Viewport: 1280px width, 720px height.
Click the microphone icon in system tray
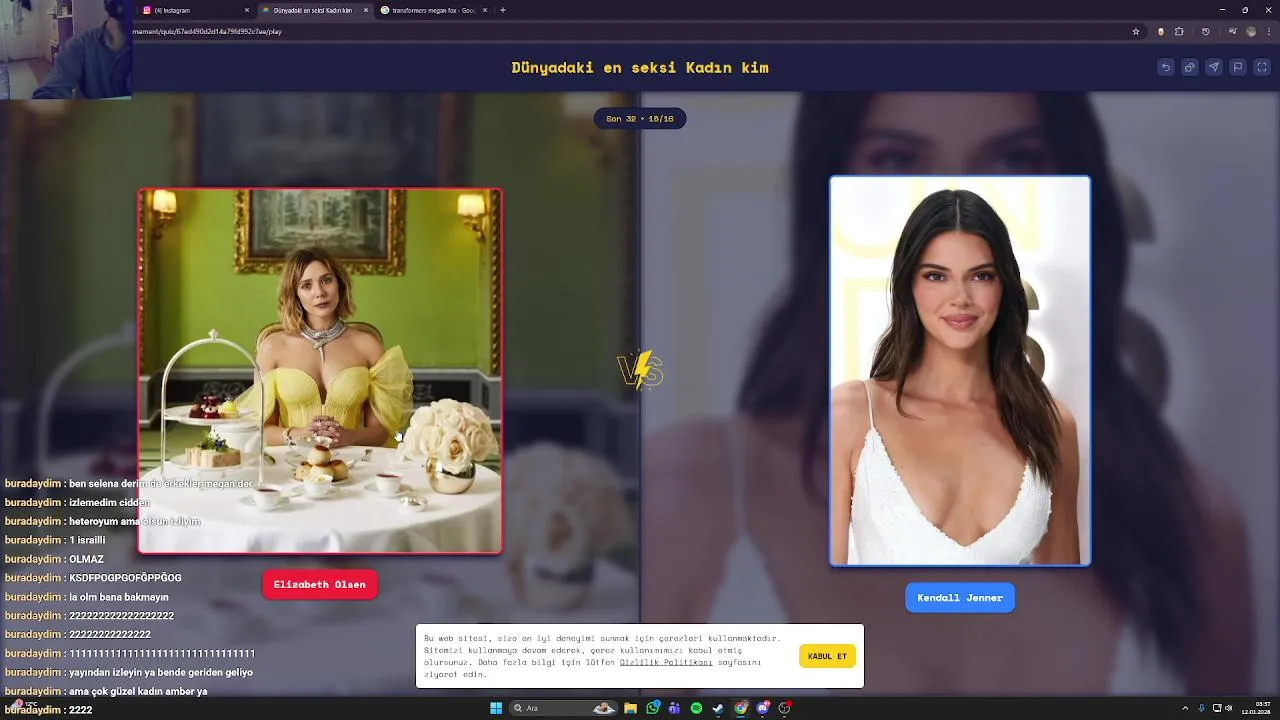coord(1201,708)
